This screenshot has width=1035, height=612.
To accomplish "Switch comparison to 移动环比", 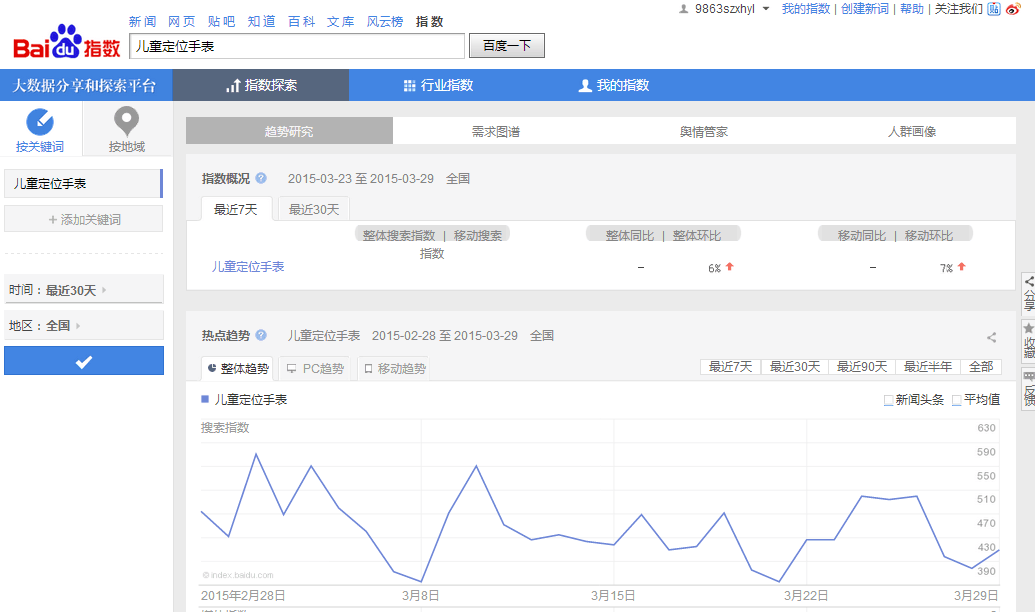I will point(929,236).
